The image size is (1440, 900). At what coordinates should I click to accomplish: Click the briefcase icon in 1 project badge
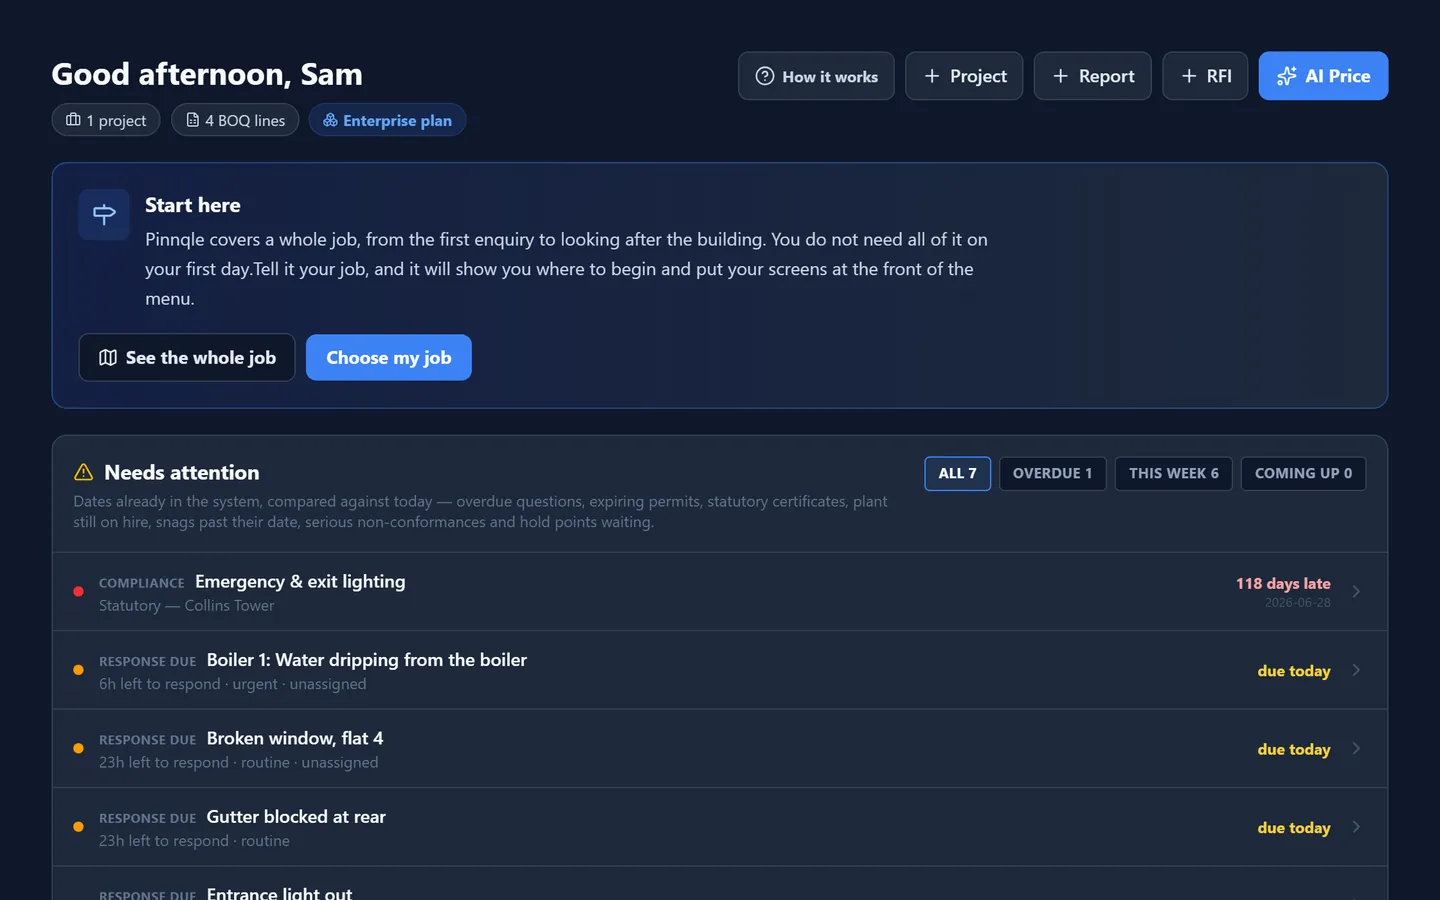click(x=73, y=120)
